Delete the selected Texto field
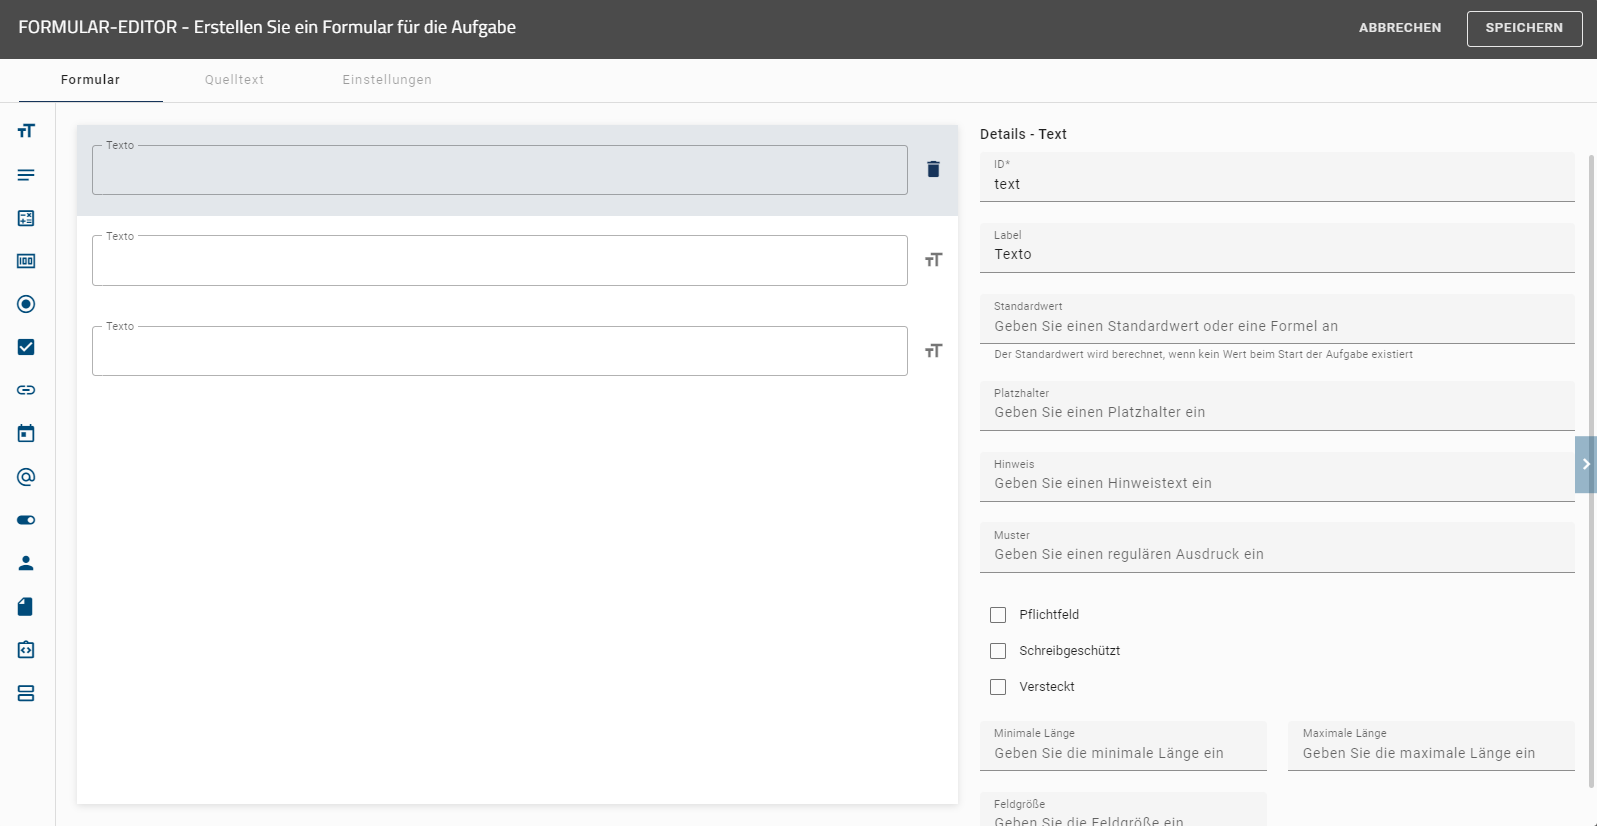The image size is (1597, 826). click(933, 169)
